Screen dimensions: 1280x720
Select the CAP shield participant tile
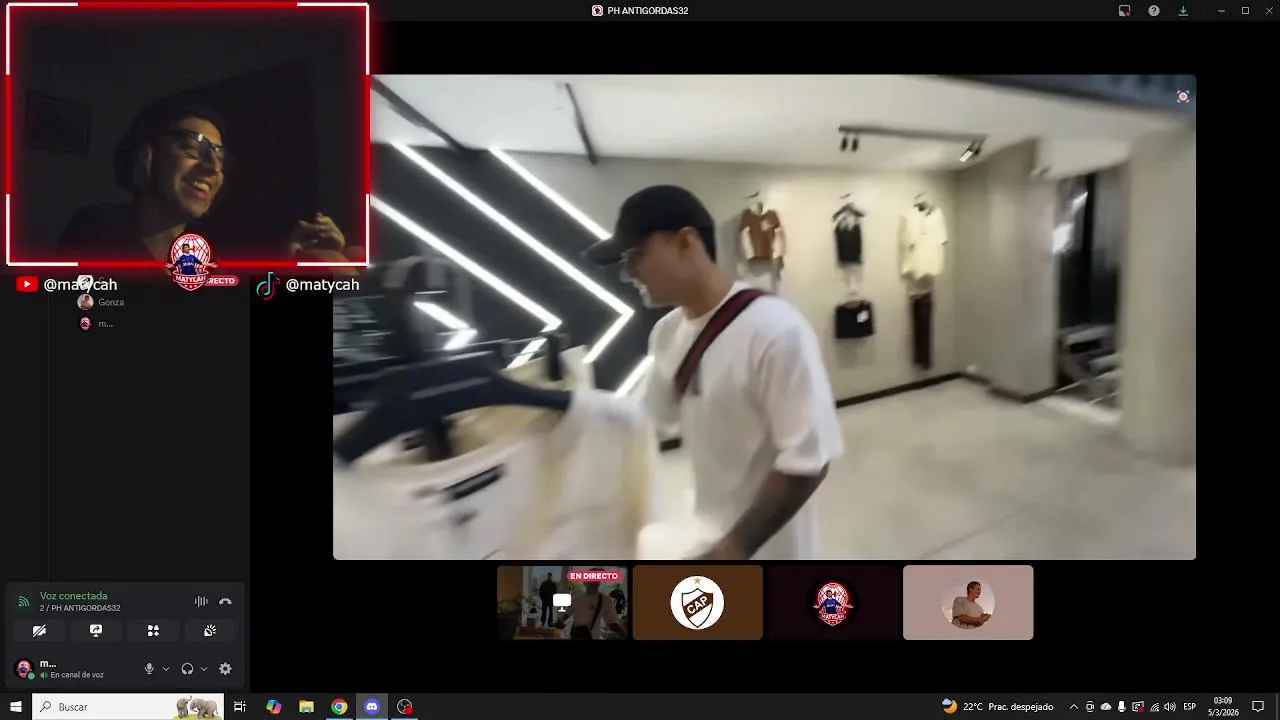(x=698, y=602)
